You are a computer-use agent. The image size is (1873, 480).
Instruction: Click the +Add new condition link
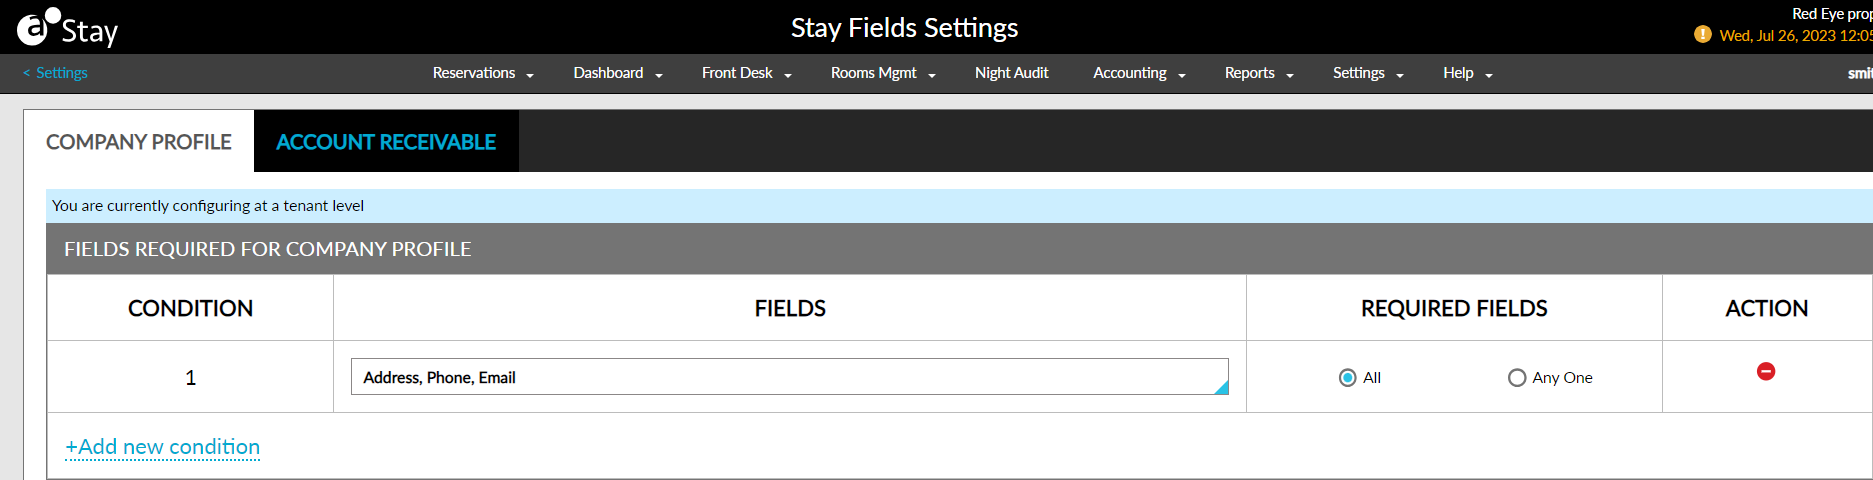163,447
